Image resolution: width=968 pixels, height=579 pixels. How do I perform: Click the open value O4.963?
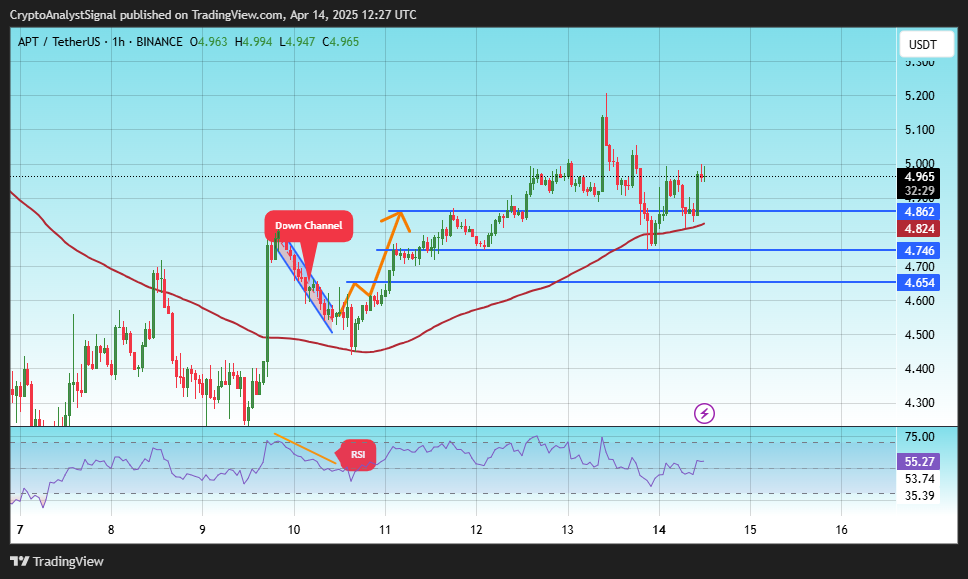pos(208,42)
